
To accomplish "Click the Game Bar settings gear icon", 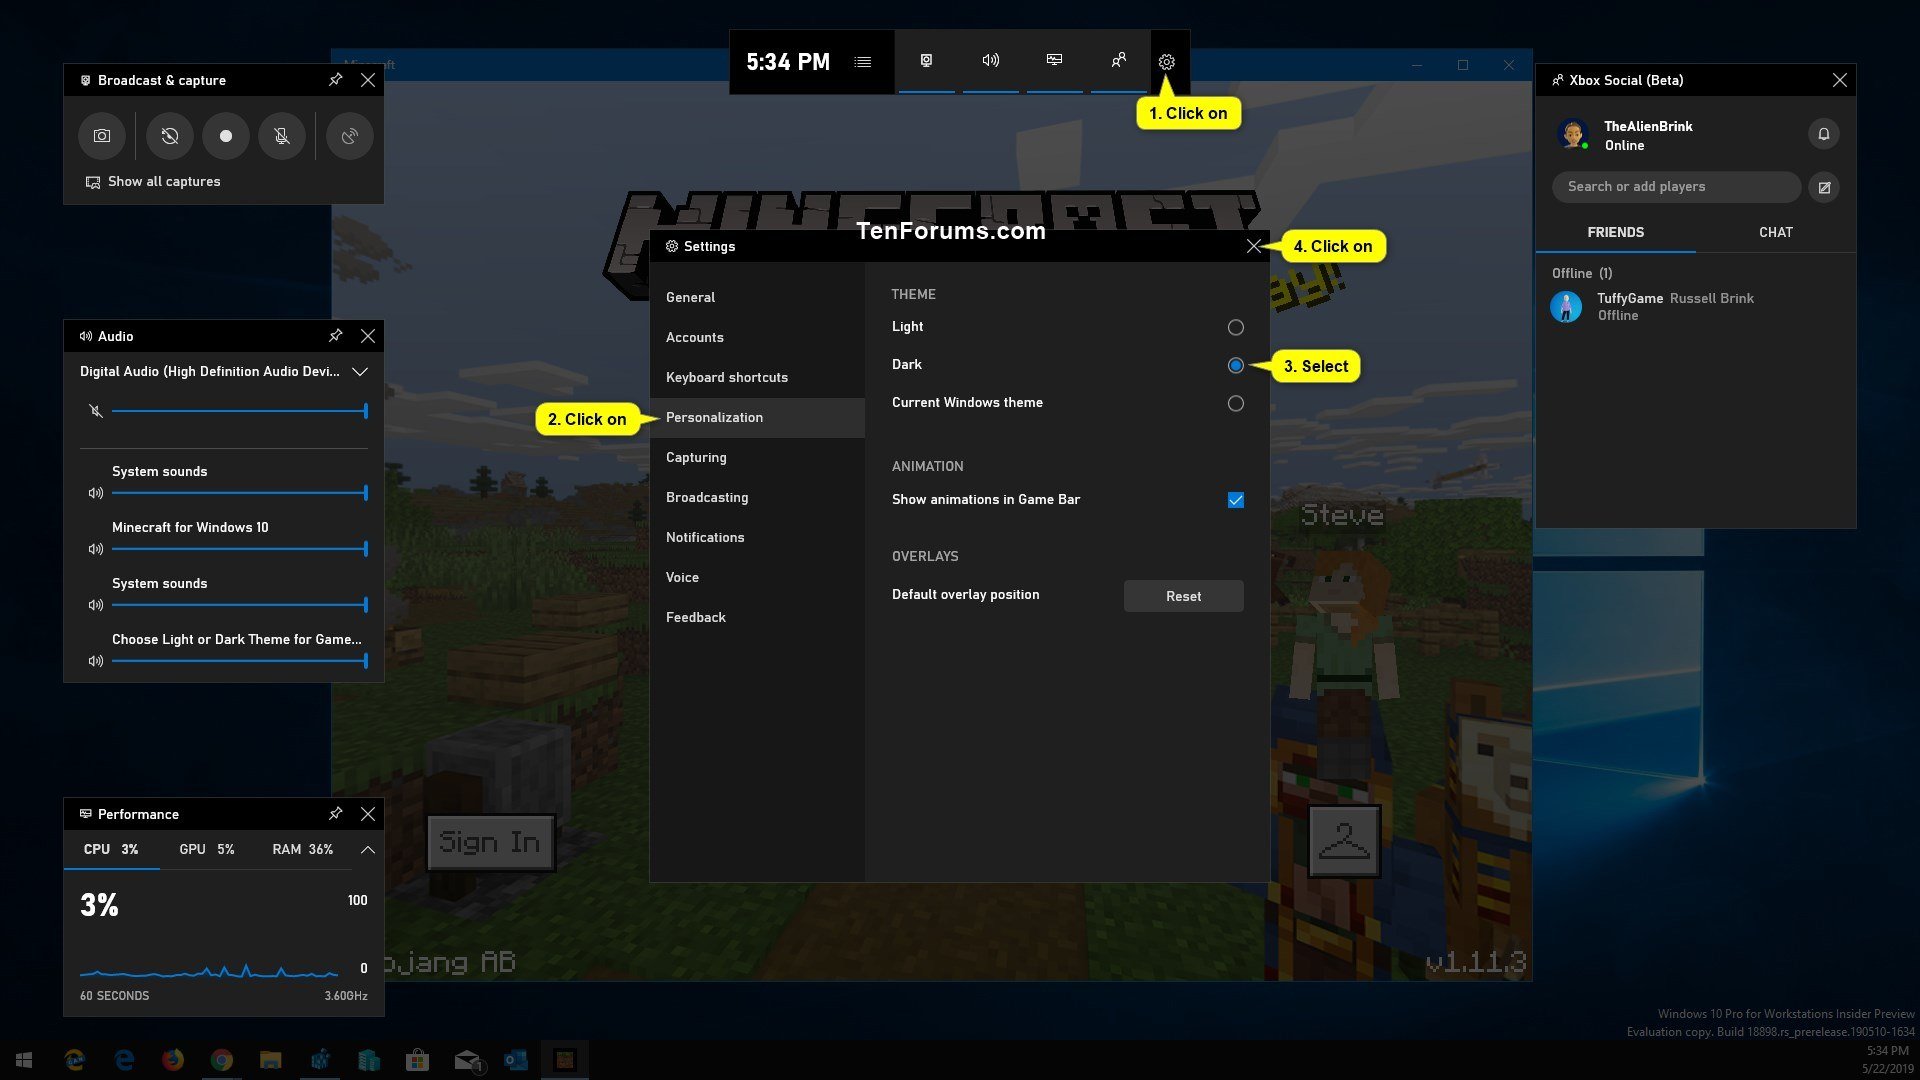I will click(1166, 61).
